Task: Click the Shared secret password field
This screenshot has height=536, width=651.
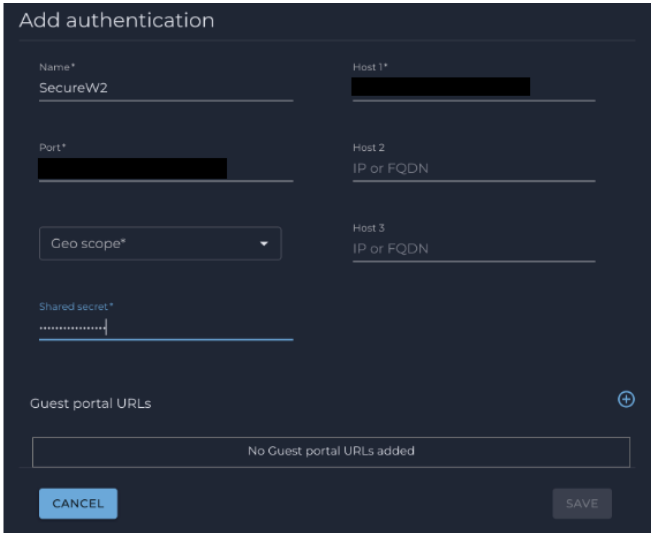Action: point(166,328)
